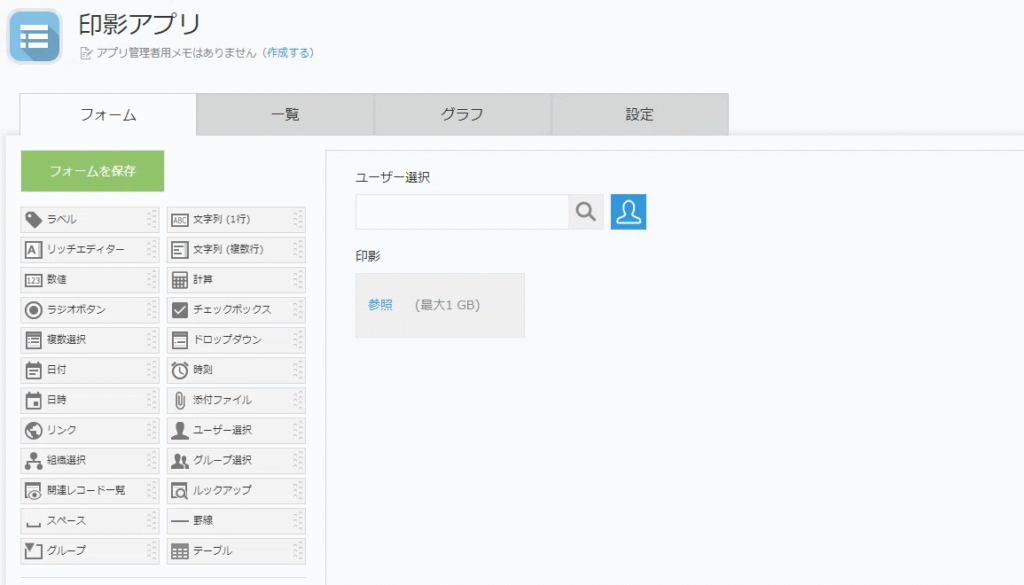Click the magnifier search icon in ユーザー選択
Screen dimensions: 1024x585
586,212
